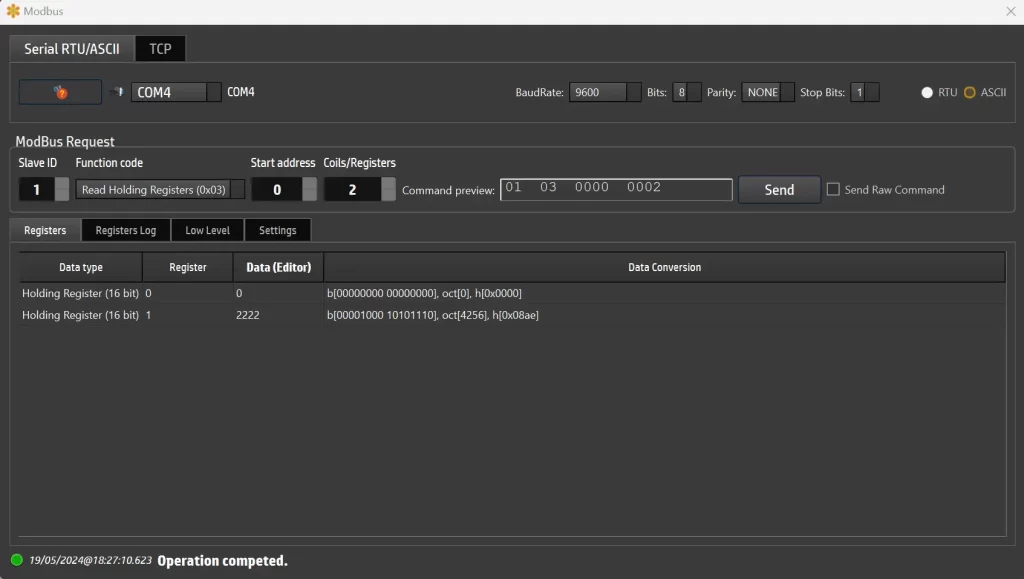Screen dimensions: 1024x579
Task: Open the Registers Log tab
Action: [x=126, y=230]
